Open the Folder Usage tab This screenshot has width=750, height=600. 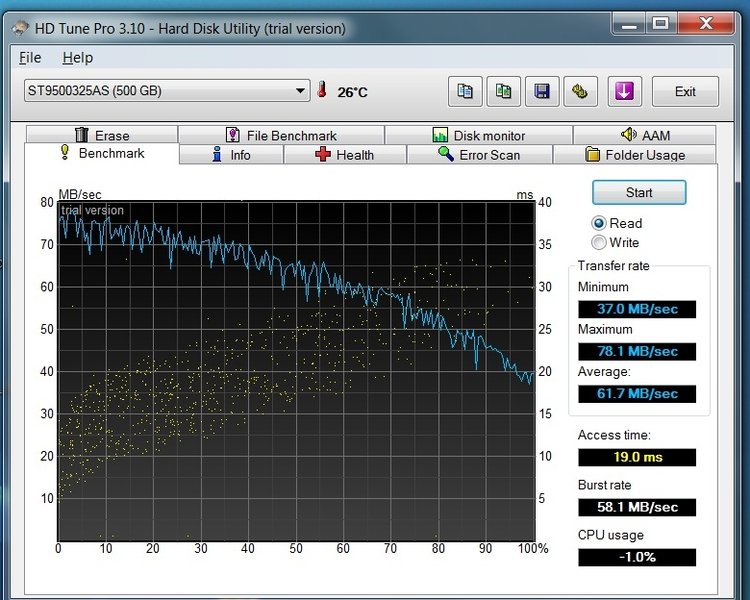(635, 155)
